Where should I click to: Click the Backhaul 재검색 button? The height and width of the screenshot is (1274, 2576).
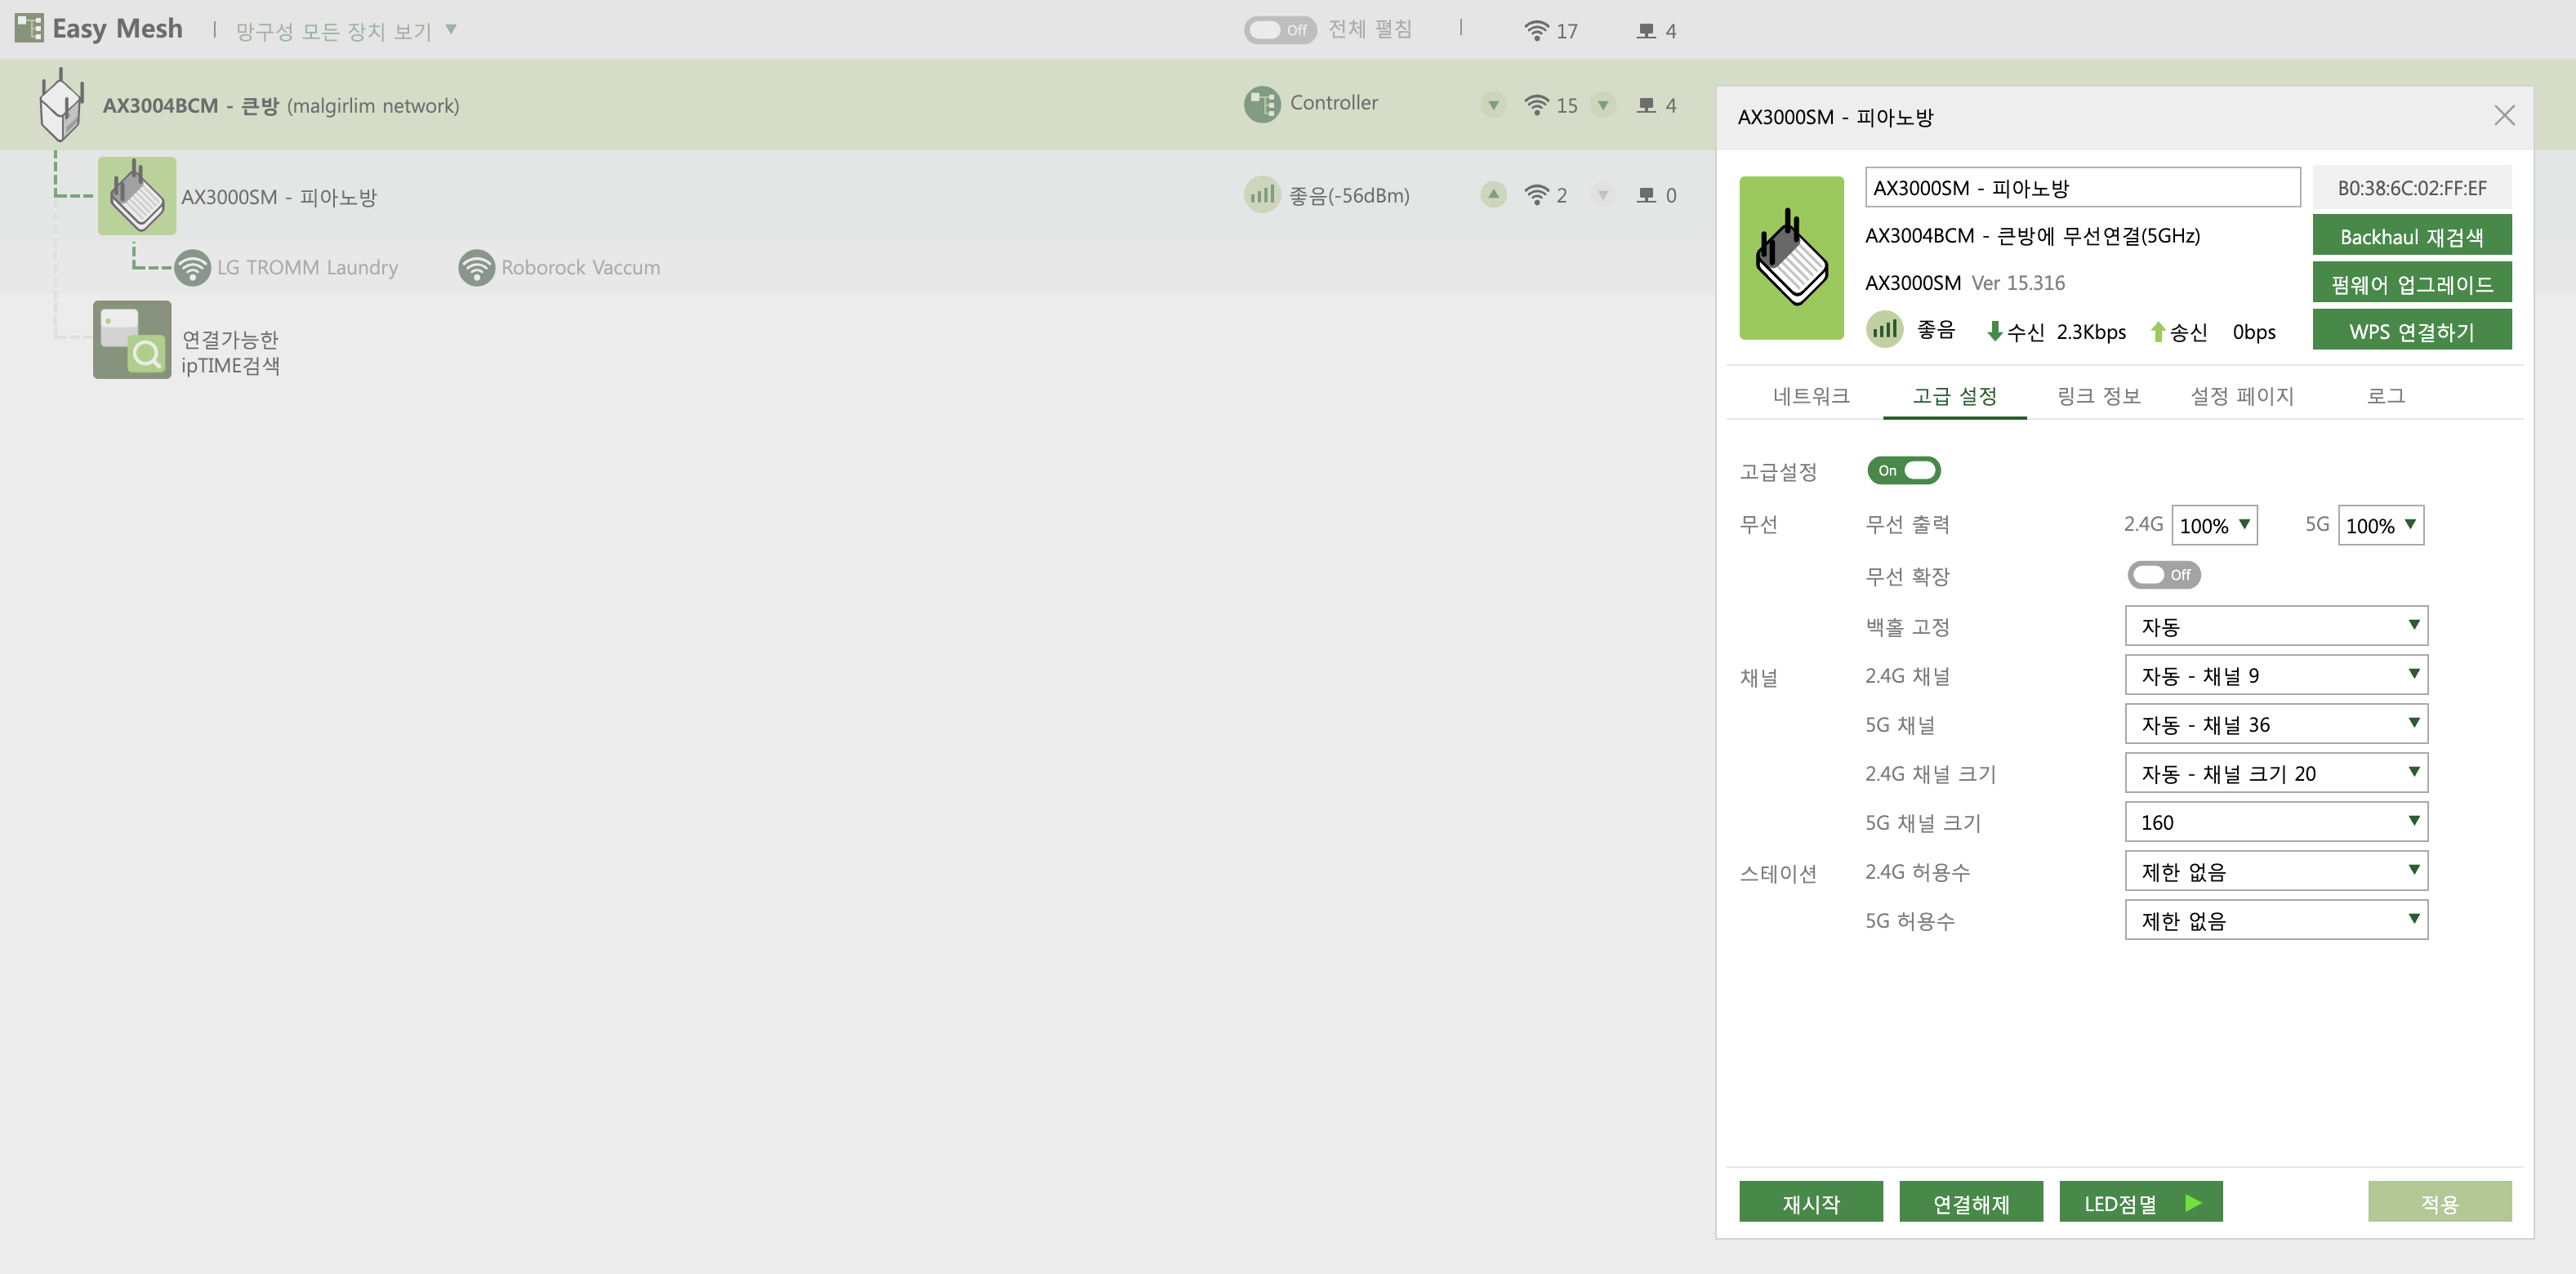click(x=2412, y=236)
